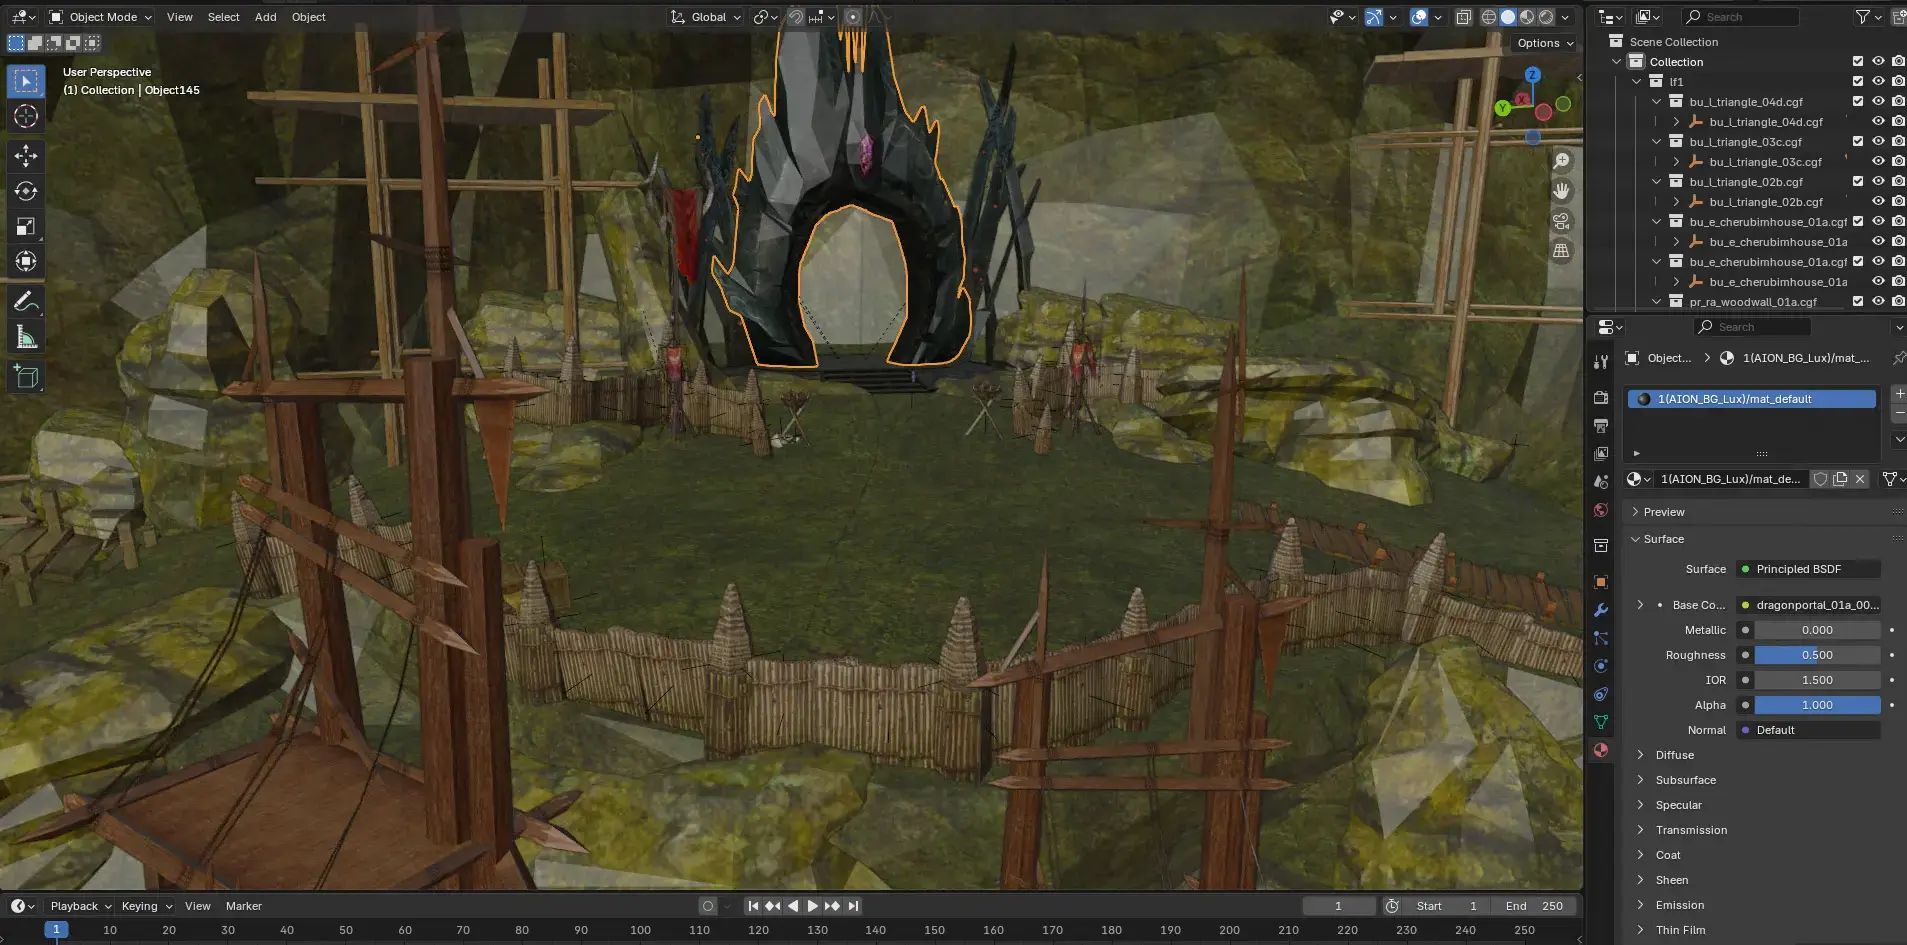Adjust the Roughness slider
Viewport: 1907px width, 945px height.
coord(1817,655)
